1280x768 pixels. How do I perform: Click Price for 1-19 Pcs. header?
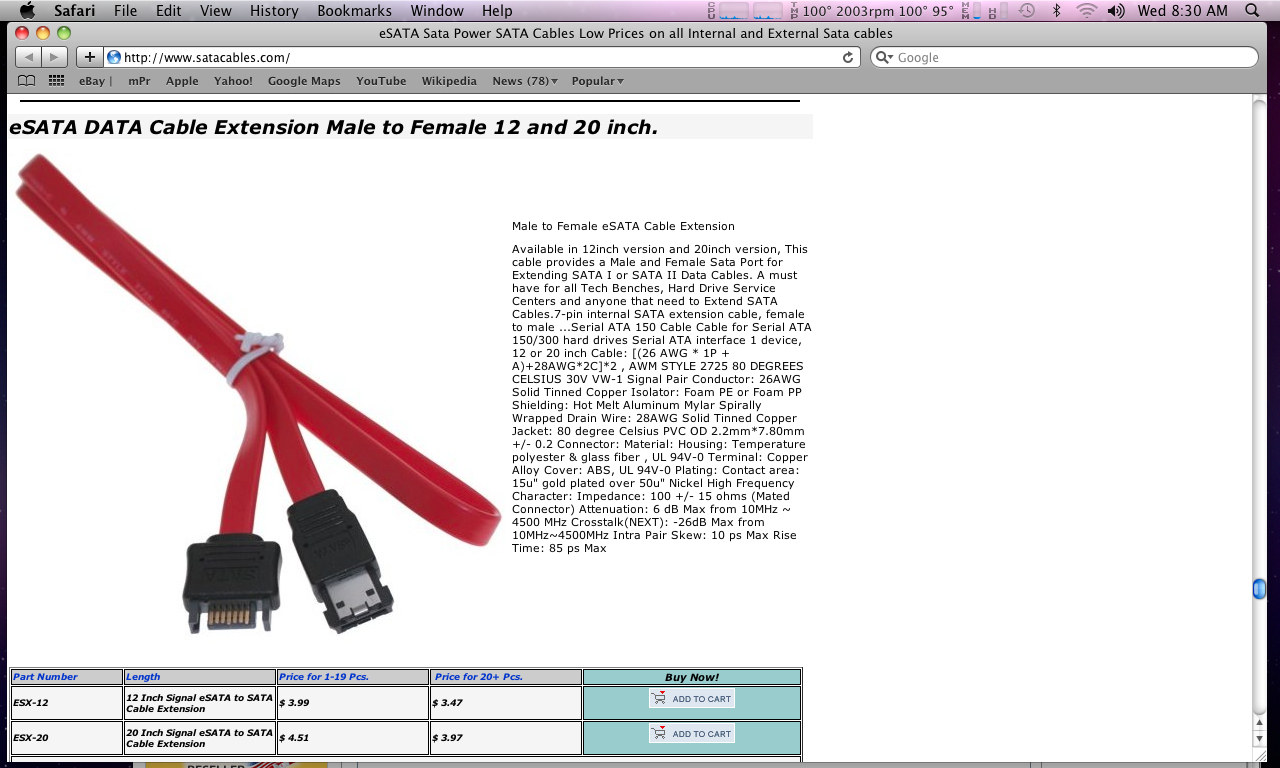tap(352, 677)
